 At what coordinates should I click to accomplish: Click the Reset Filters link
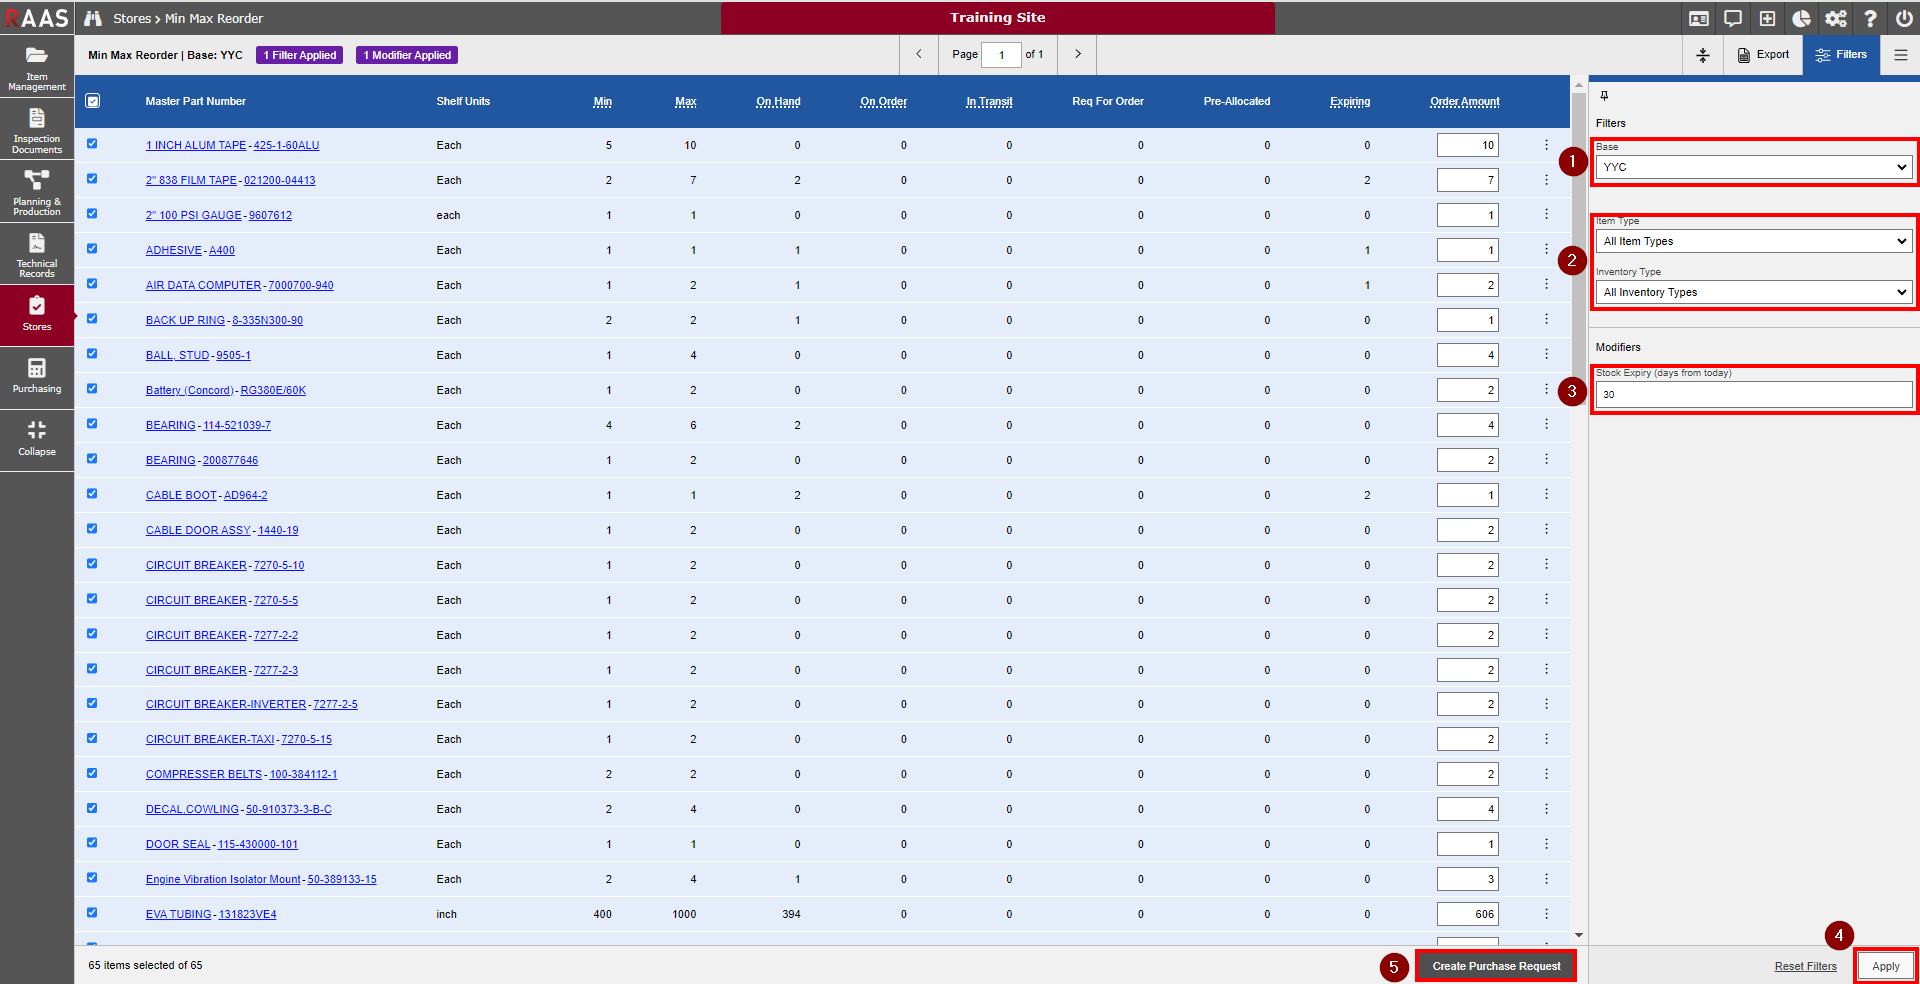[x=1805, y=966]
